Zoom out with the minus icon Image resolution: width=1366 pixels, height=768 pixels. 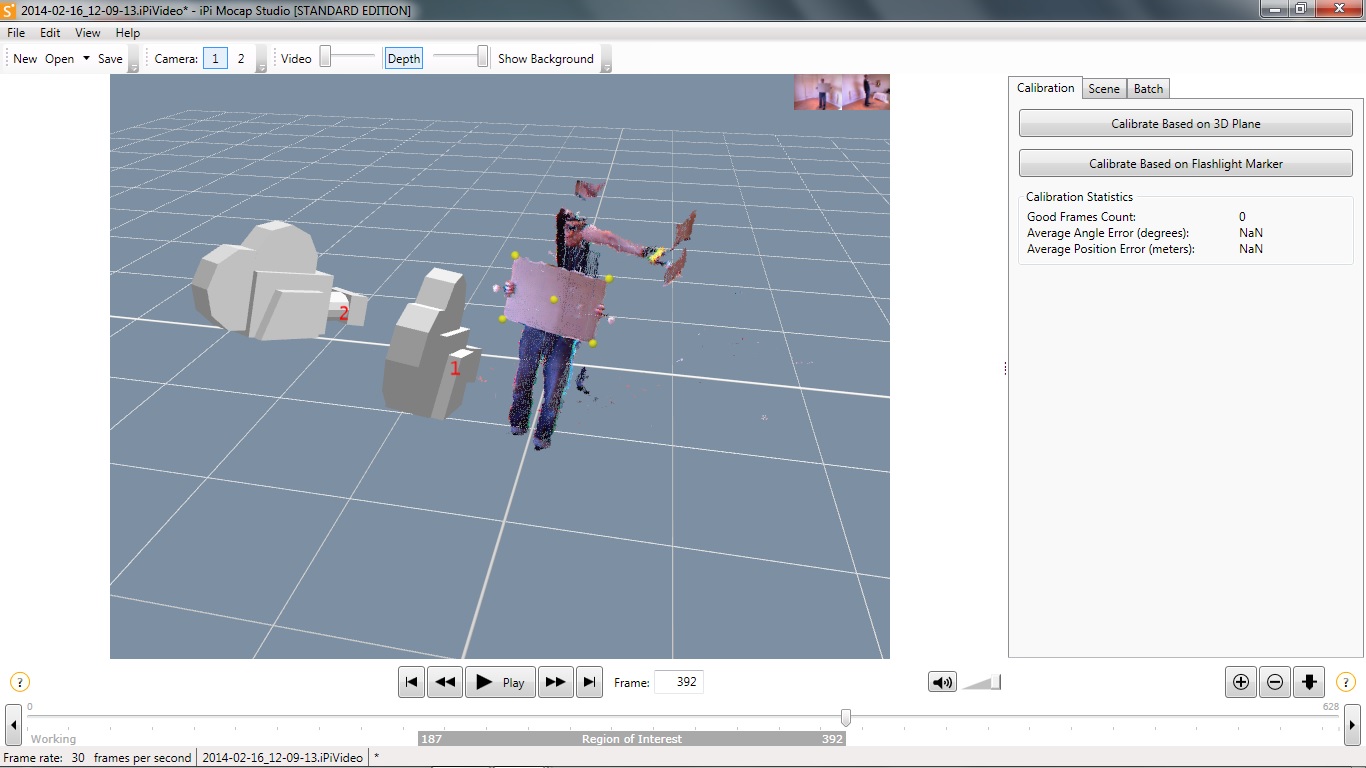tap(1275, 682)
